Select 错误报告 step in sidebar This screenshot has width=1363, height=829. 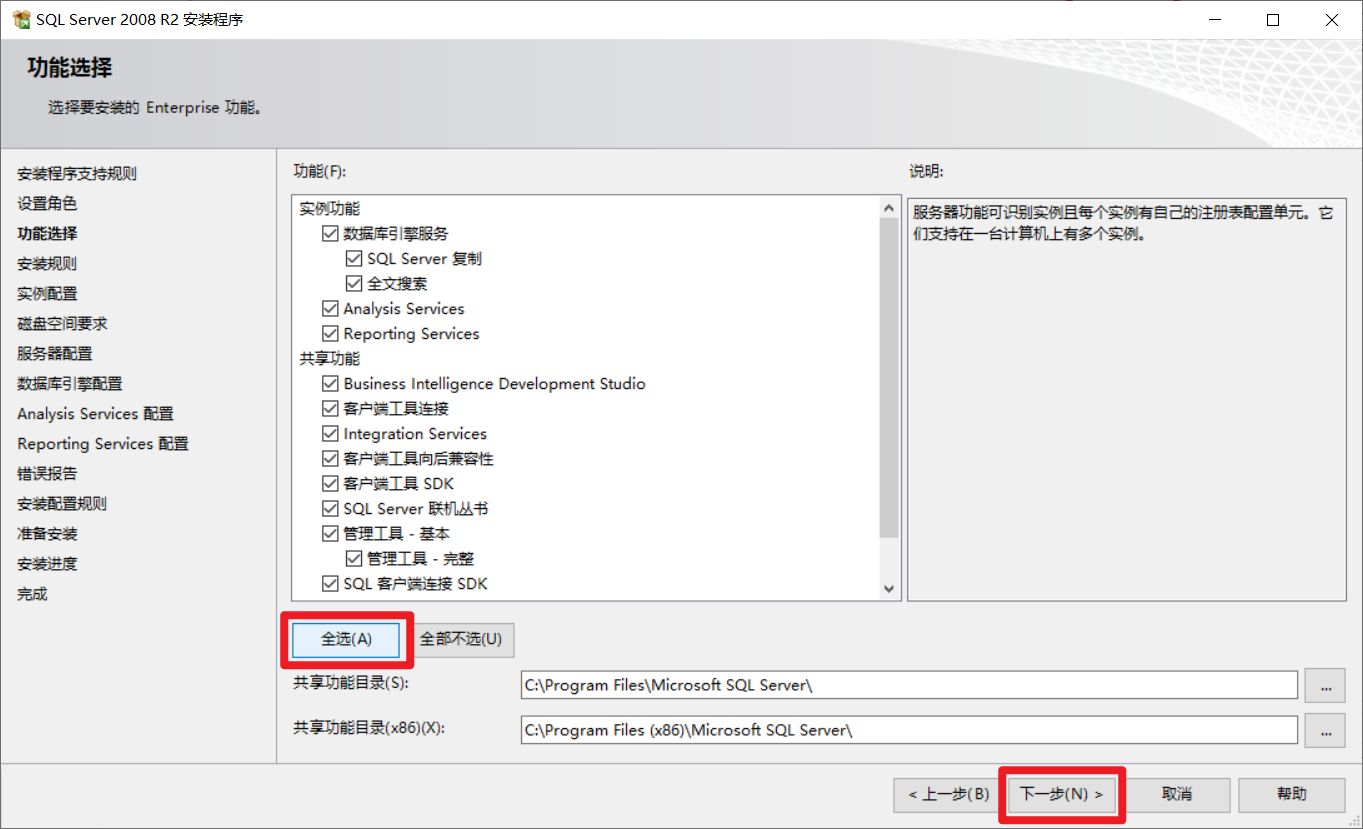coord(47,474)
